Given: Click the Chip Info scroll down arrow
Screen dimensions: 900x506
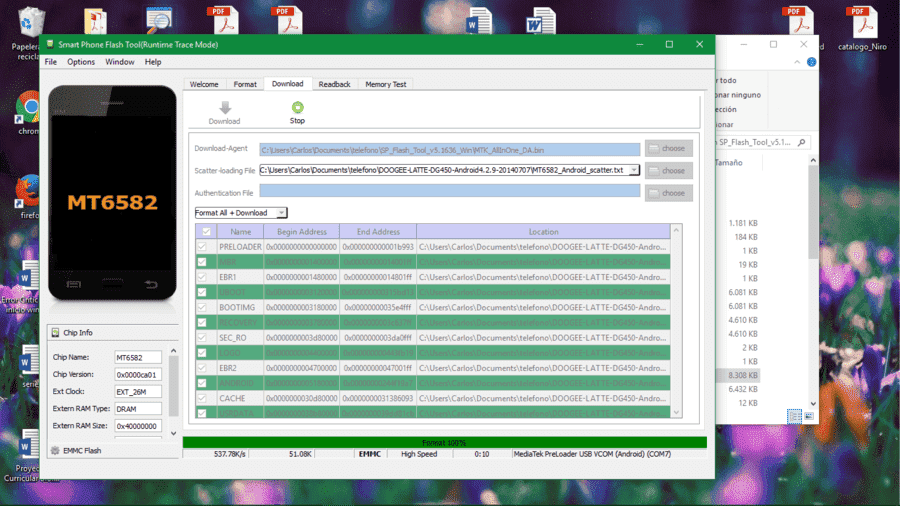Looking at the screenshot, I should 173,434.
